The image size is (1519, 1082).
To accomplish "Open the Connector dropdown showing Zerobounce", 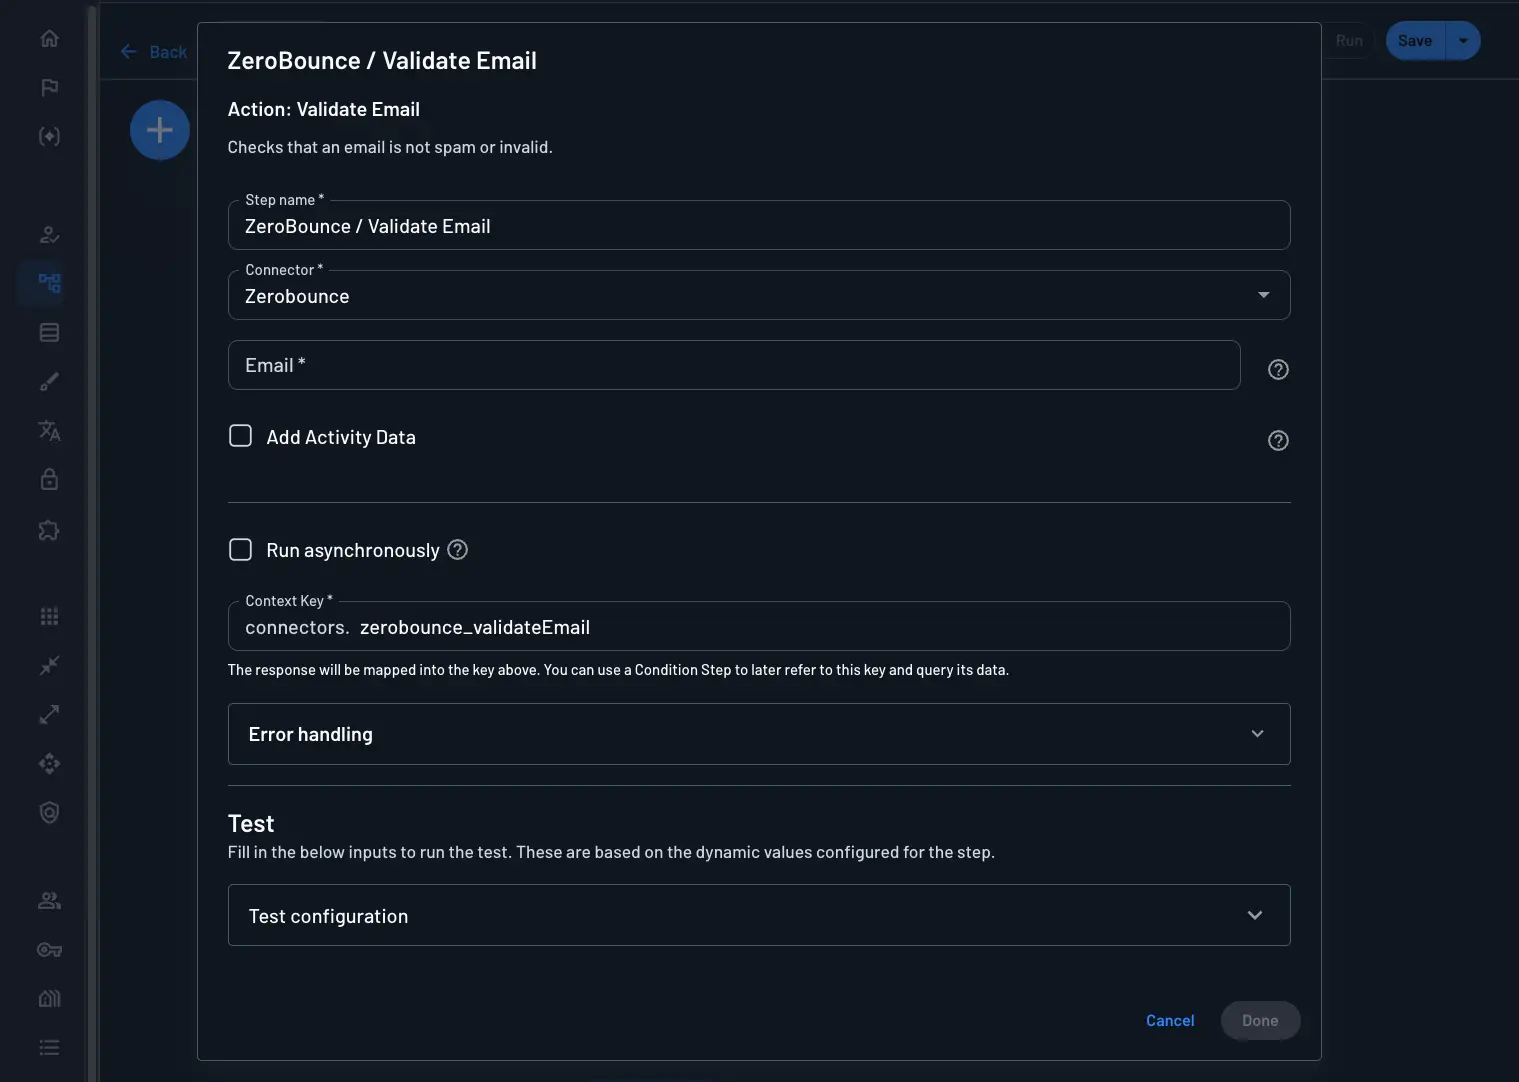I will pyautogui.click(x=759, y=295).
